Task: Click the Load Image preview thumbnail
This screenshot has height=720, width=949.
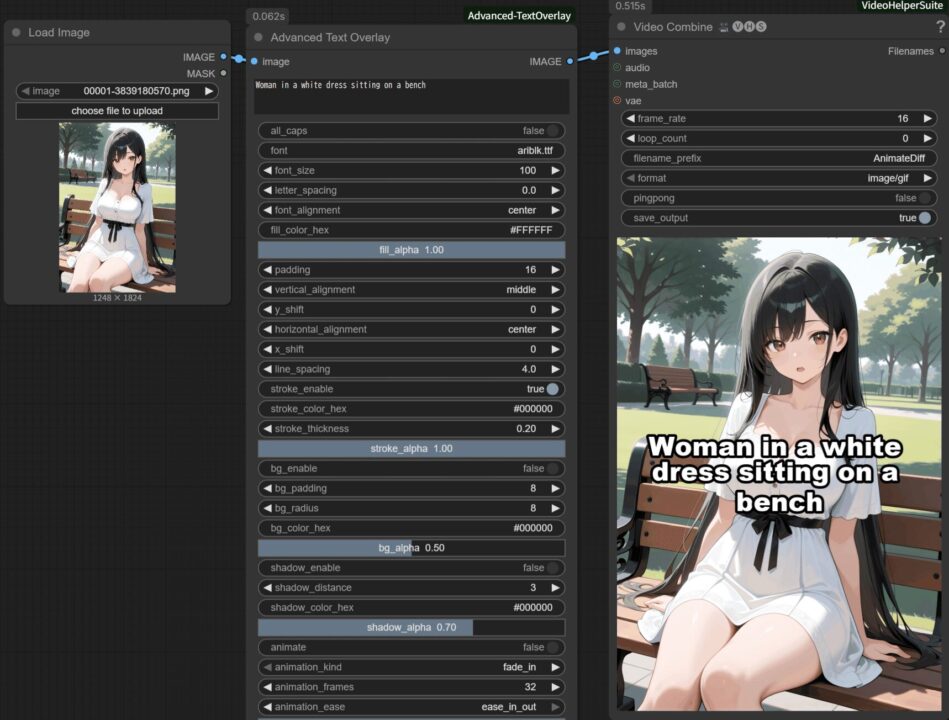Action: (x=117, y=208)
